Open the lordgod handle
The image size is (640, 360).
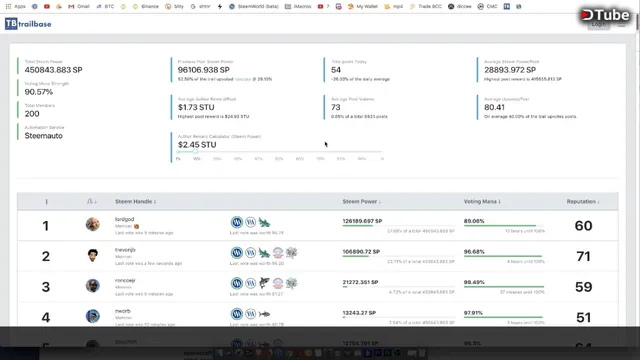[124, 219]
